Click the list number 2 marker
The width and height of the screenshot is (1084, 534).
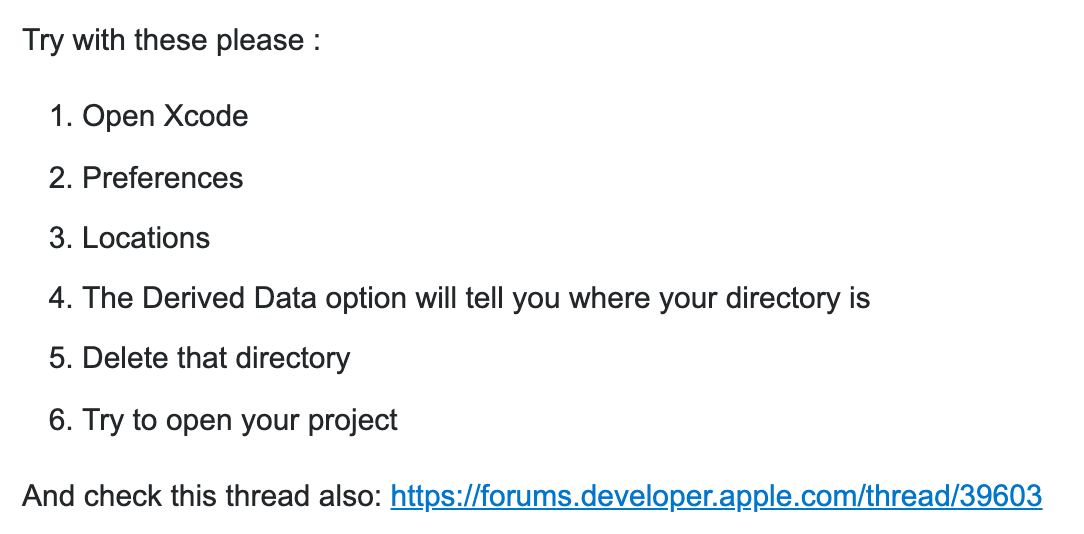(x=62, y=178)
